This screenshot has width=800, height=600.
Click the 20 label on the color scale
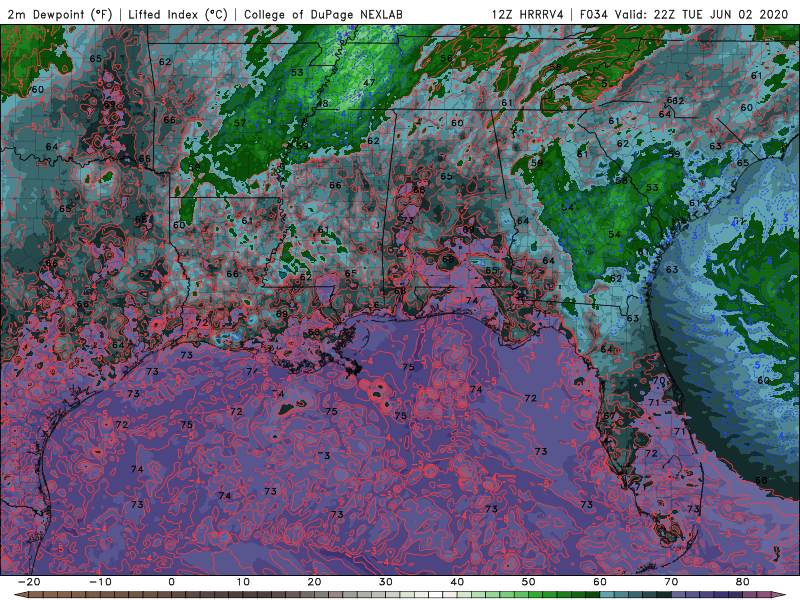point(314,582)
